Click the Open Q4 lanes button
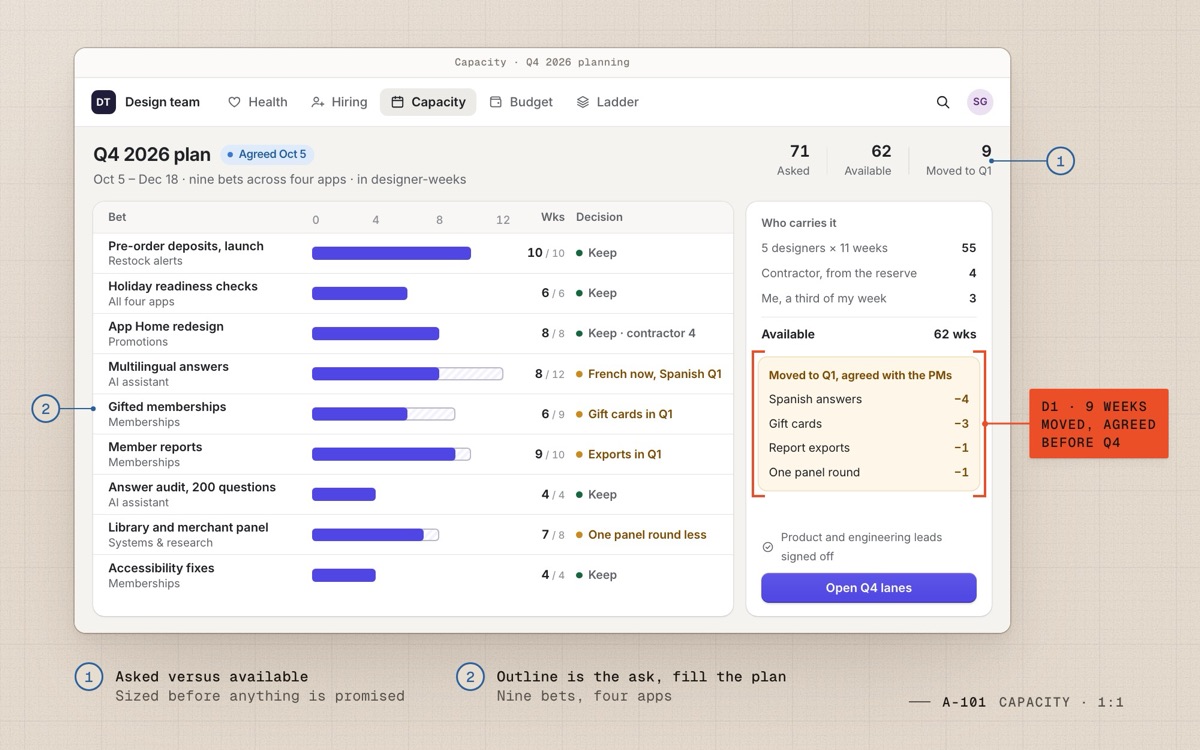1200x750 pixels. coord(869,588)
